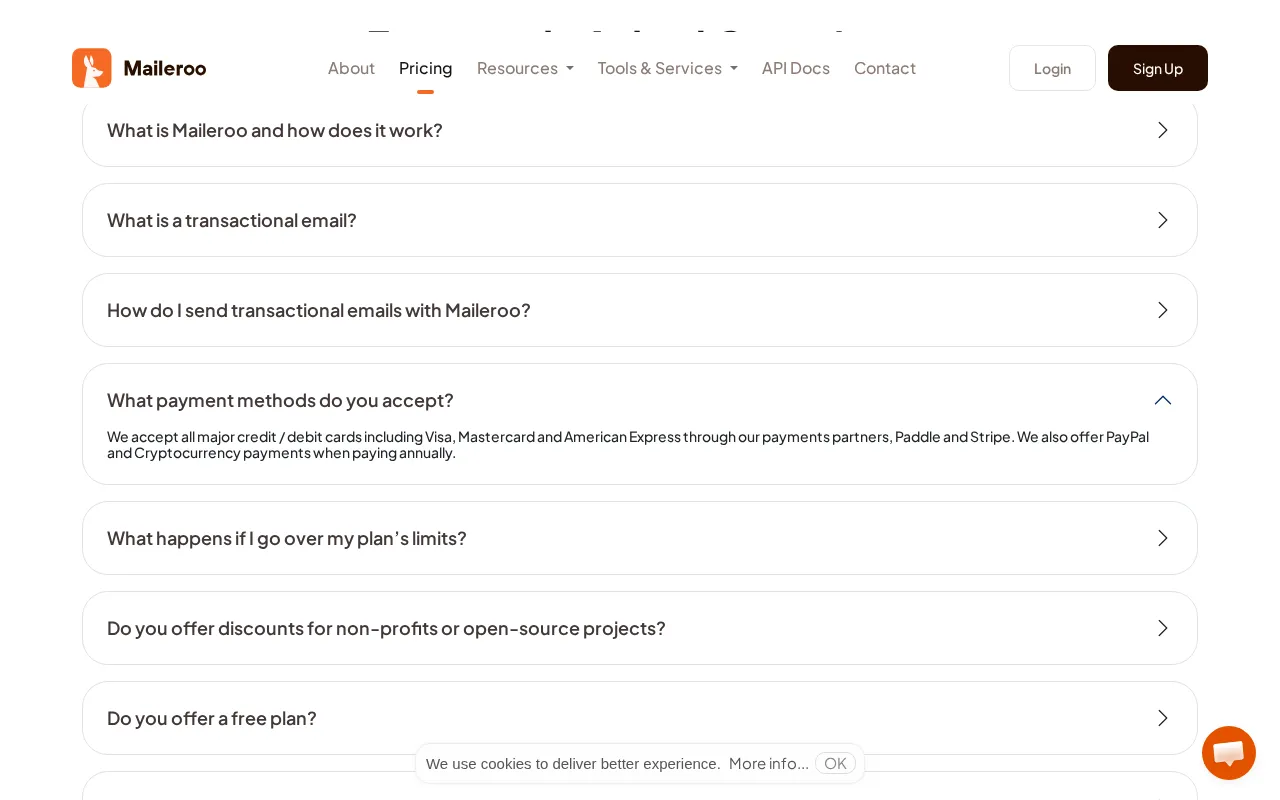The image size is (1280, 800).
Task: Go to the Pricing page
Action: (x=426, y=68)
